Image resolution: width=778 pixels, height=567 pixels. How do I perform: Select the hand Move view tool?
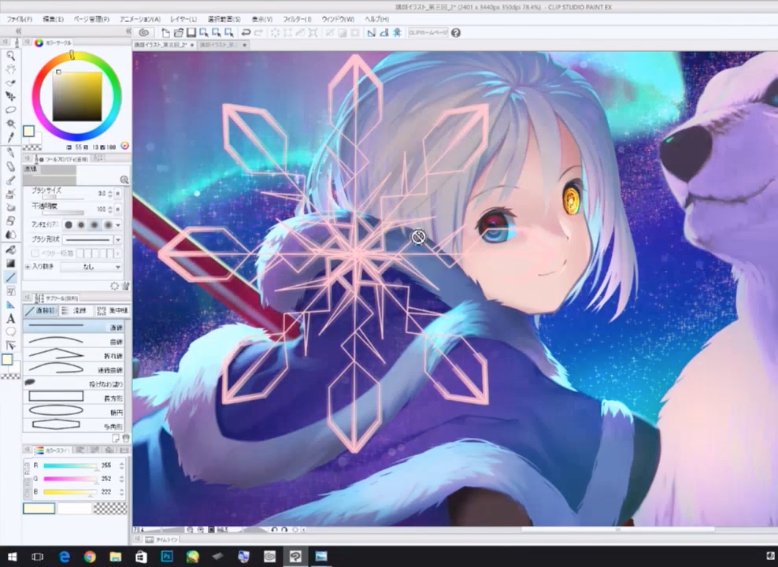(10, 69)
